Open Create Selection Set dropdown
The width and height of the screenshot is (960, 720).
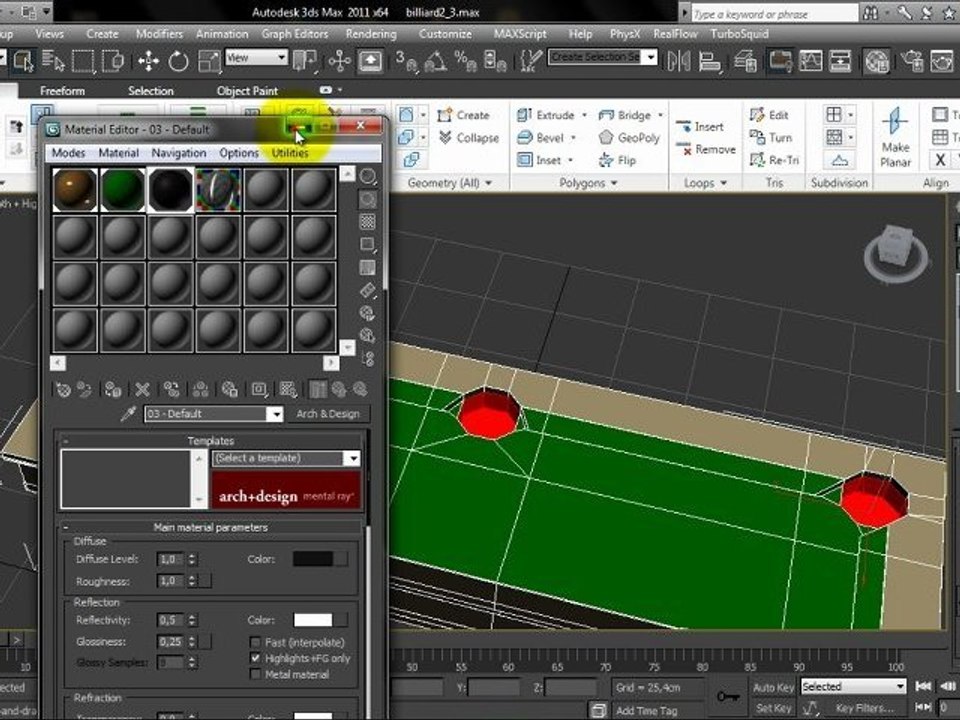tap(603, 57)
